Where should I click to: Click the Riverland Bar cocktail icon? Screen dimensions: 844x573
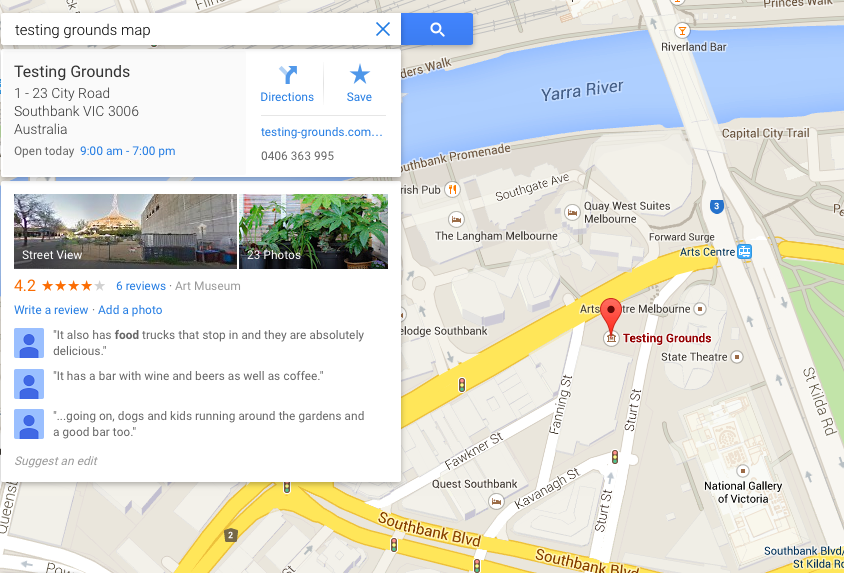[683, 30]
